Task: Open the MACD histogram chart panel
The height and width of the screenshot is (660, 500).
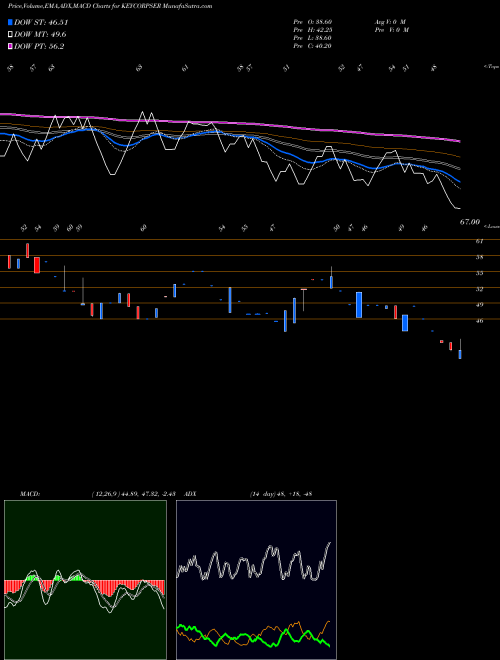Action: pos(85,580)
